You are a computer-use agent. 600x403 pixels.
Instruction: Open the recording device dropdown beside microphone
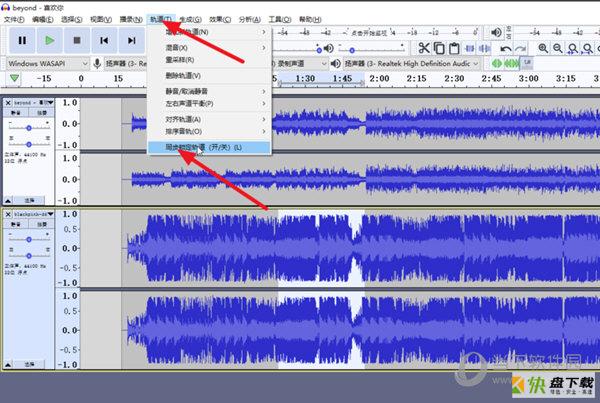[126, 64]
